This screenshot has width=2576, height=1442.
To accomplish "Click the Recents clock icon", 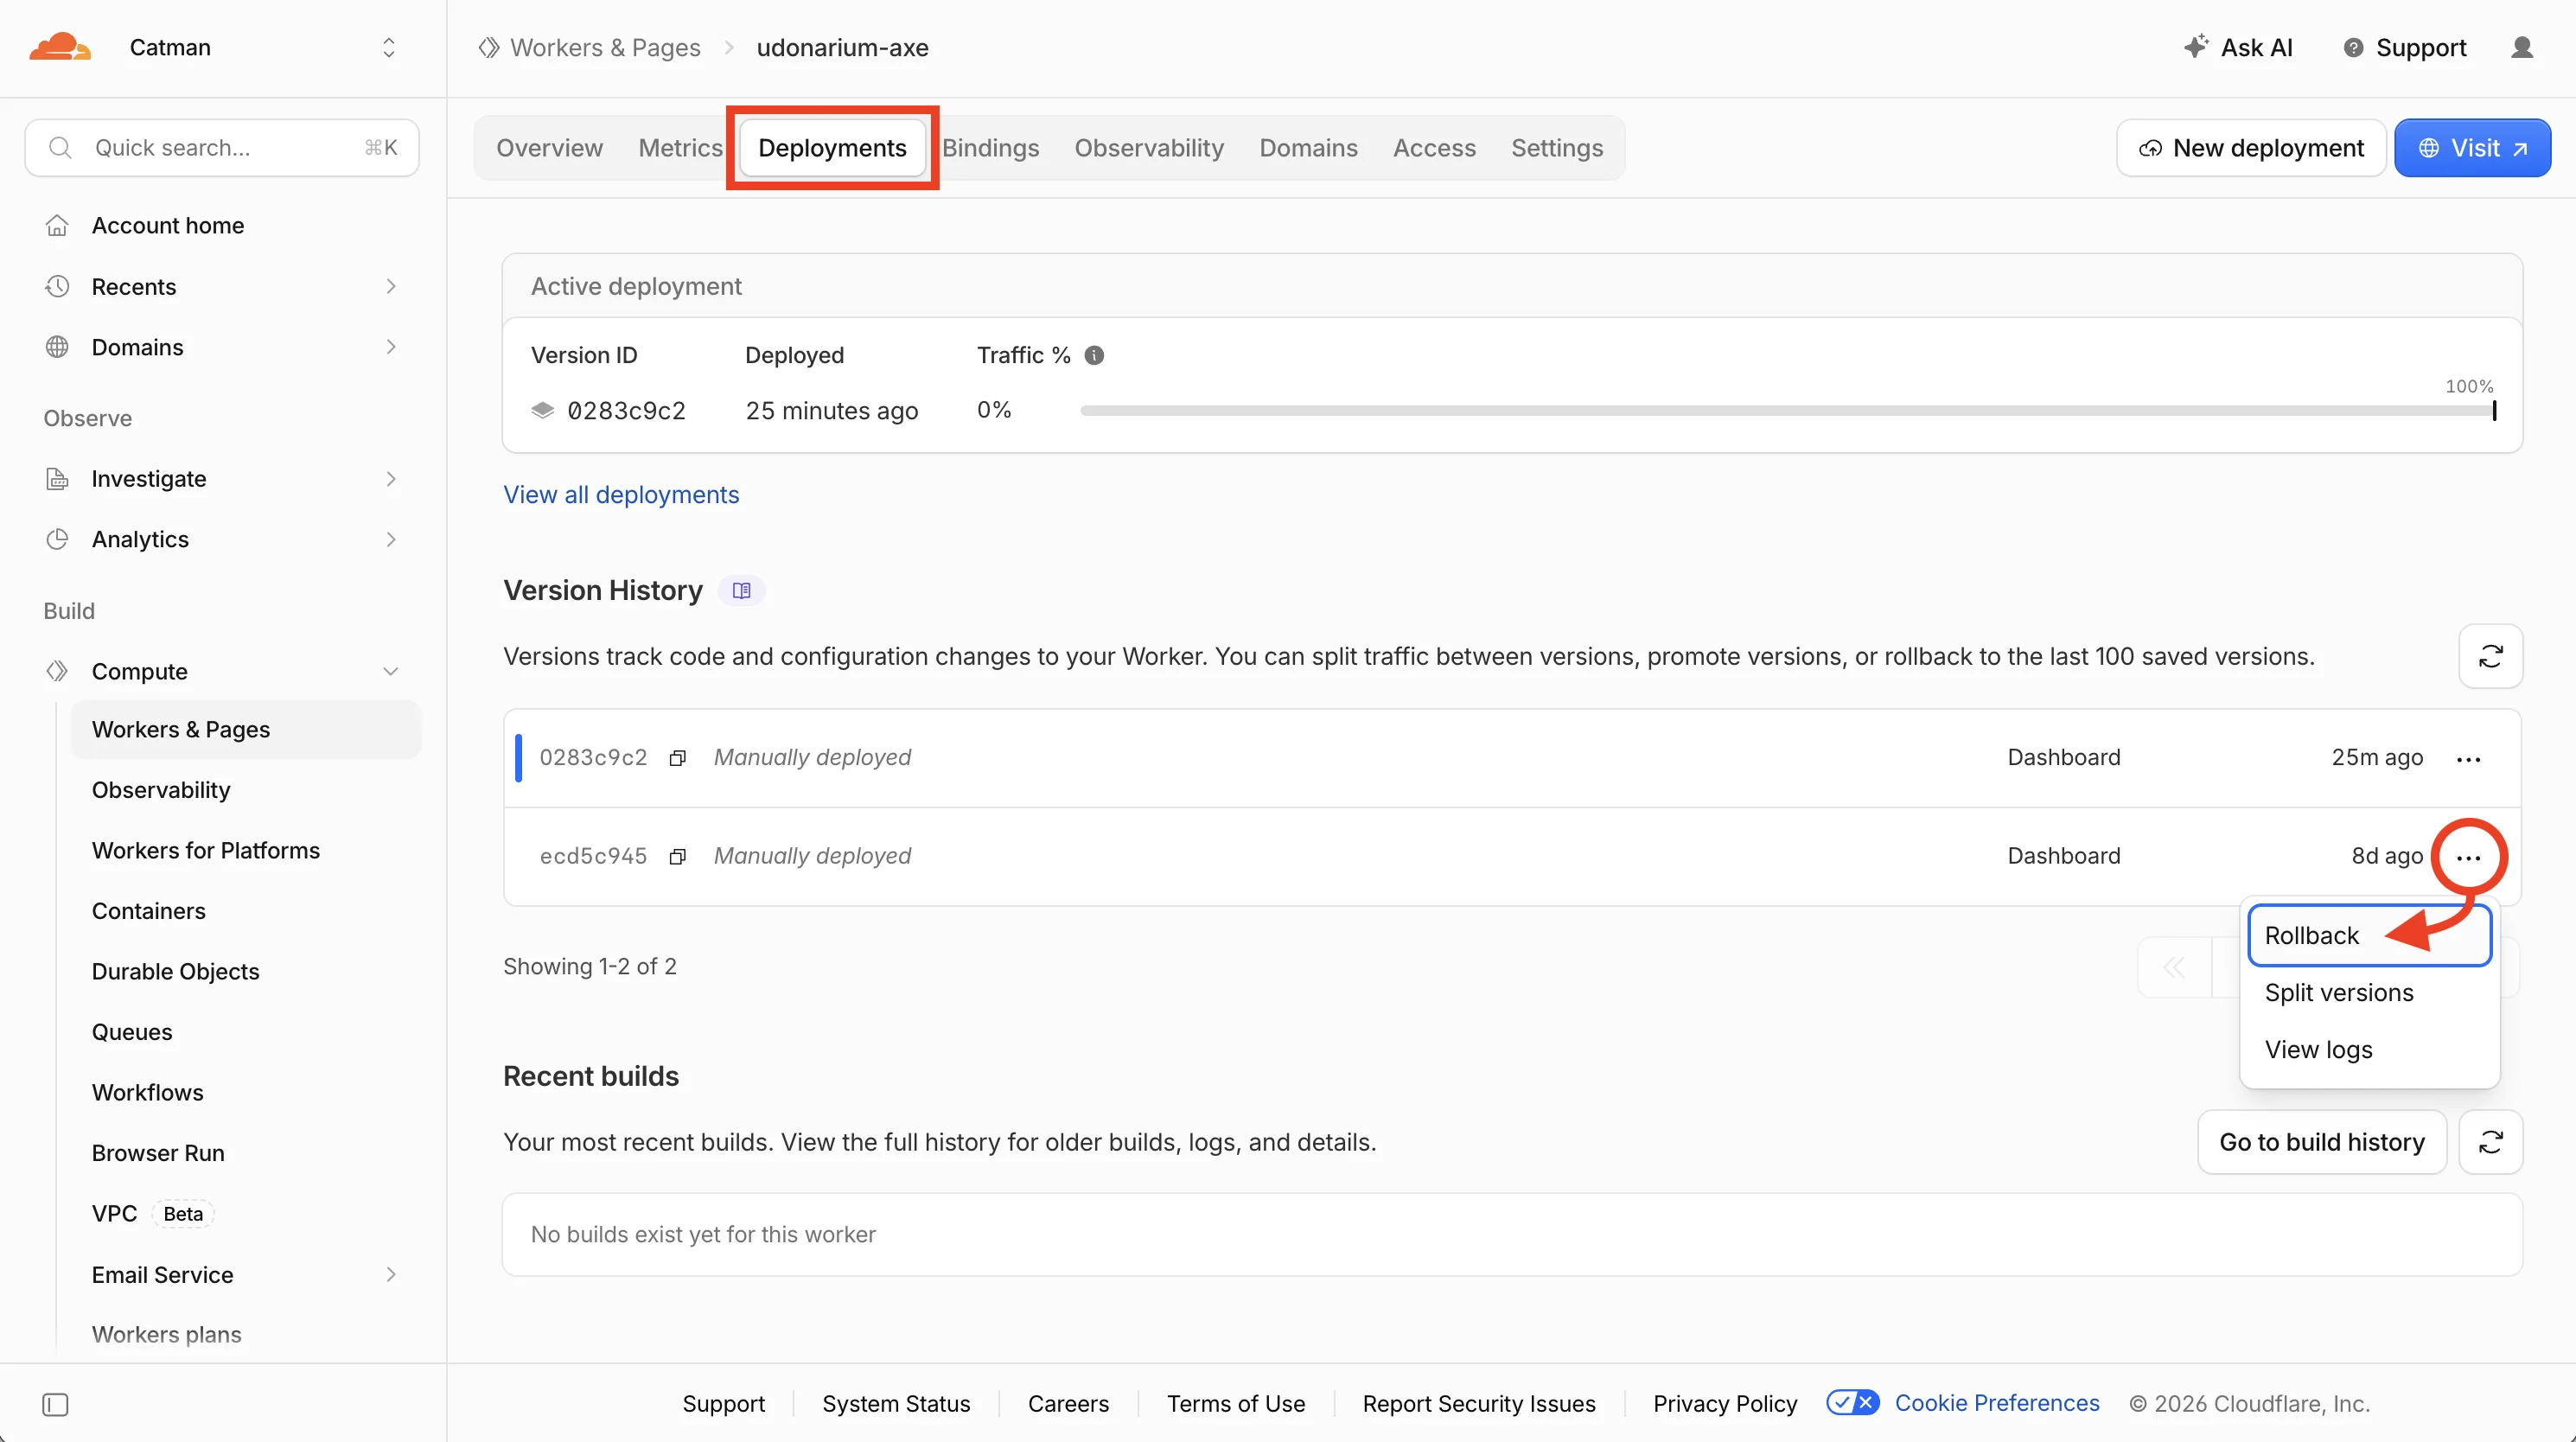I will [x=57, y=286].
